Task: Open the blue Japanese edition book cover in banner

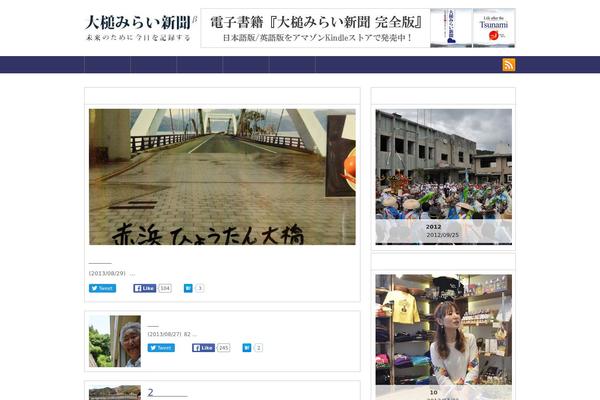Action: click(451, 28)
